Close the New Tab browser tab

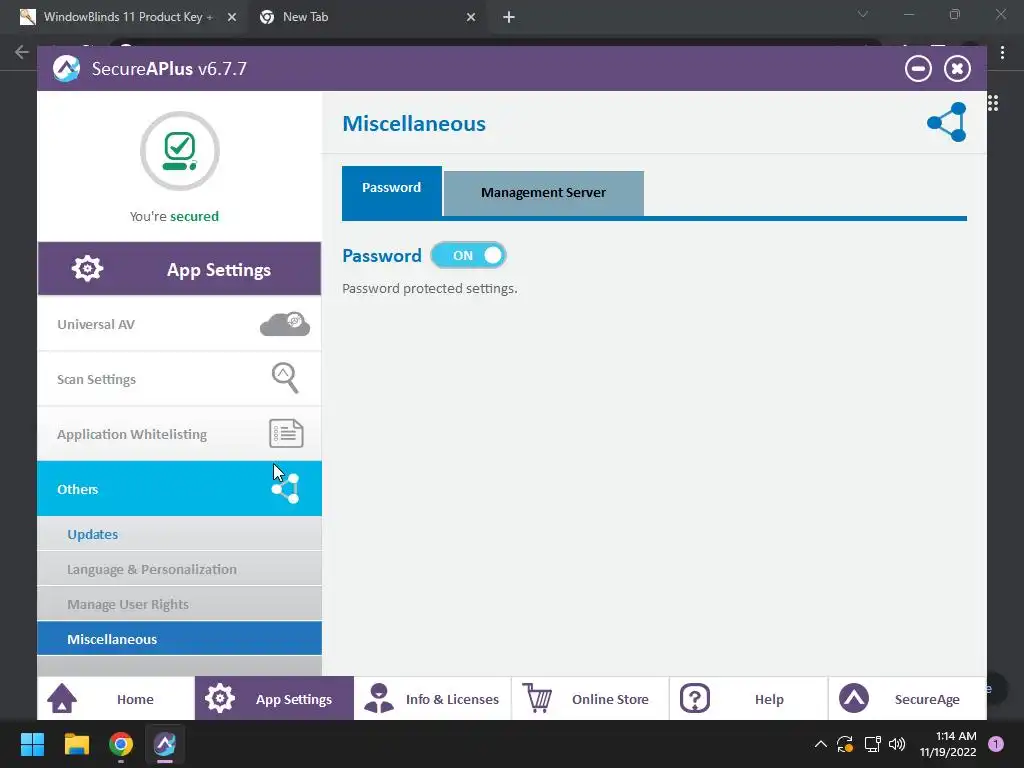471,17
